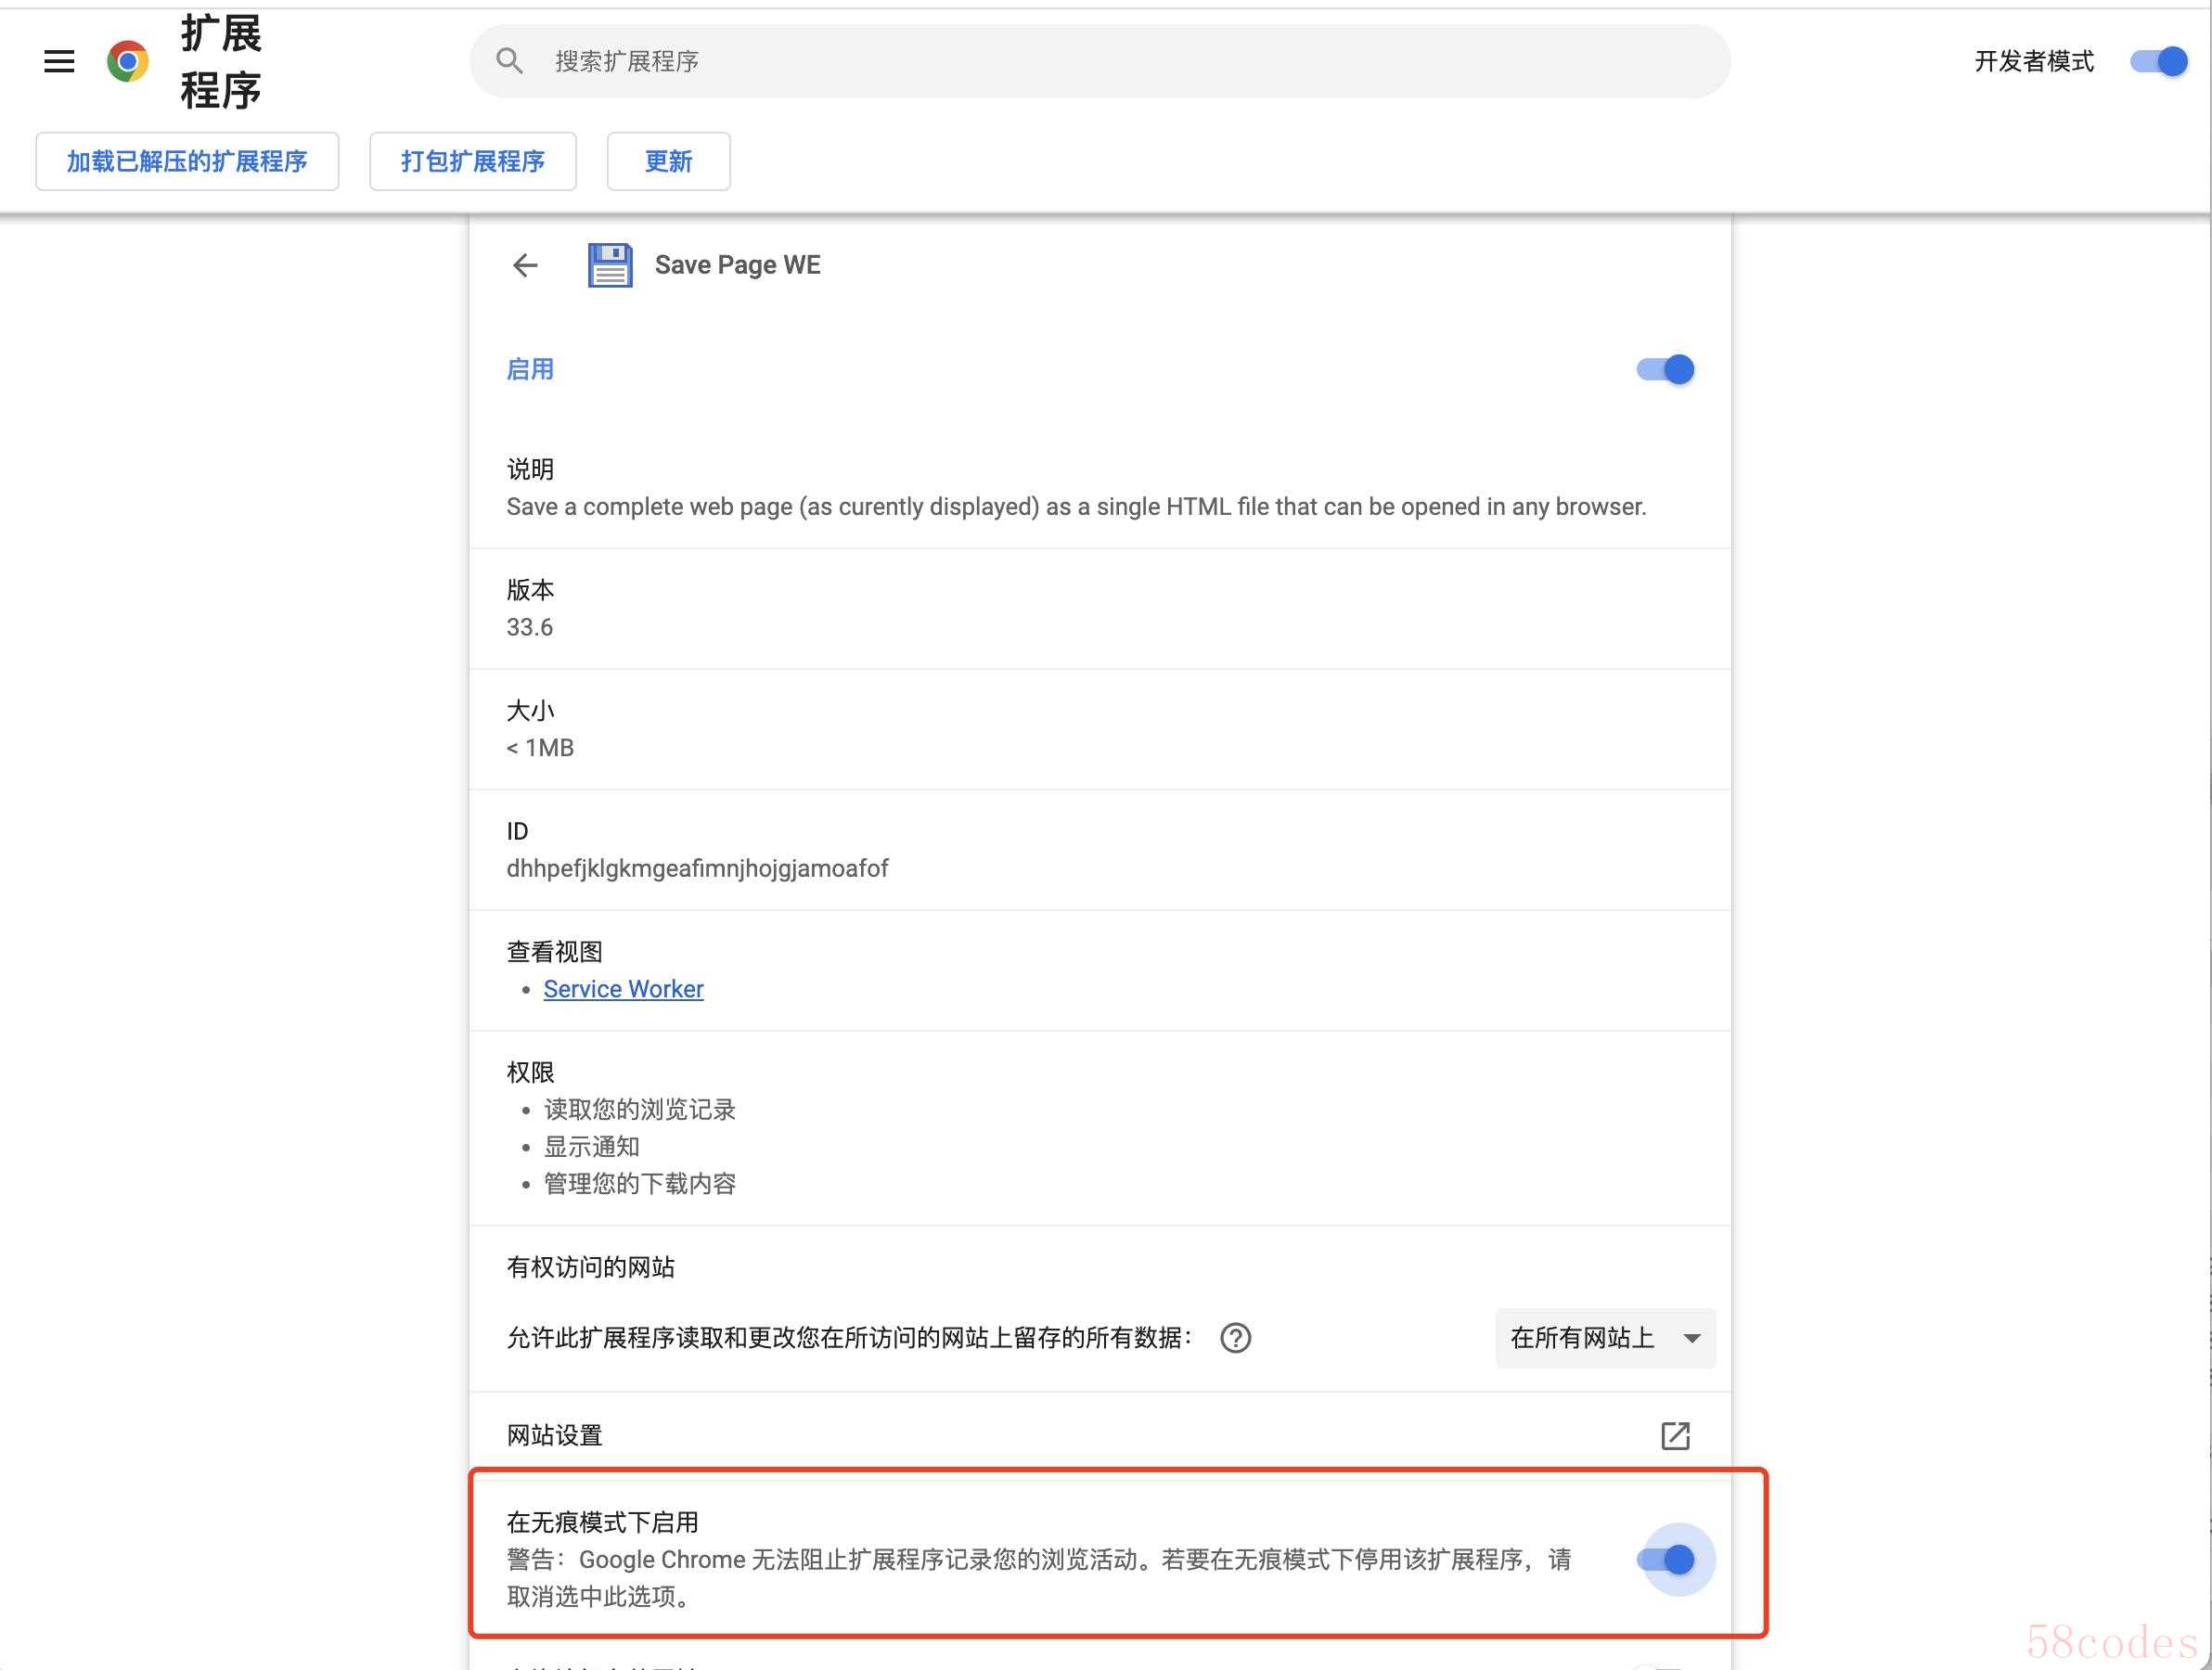Open help icon next to site access
2212x1670 pixels.
(1235, 1338)
